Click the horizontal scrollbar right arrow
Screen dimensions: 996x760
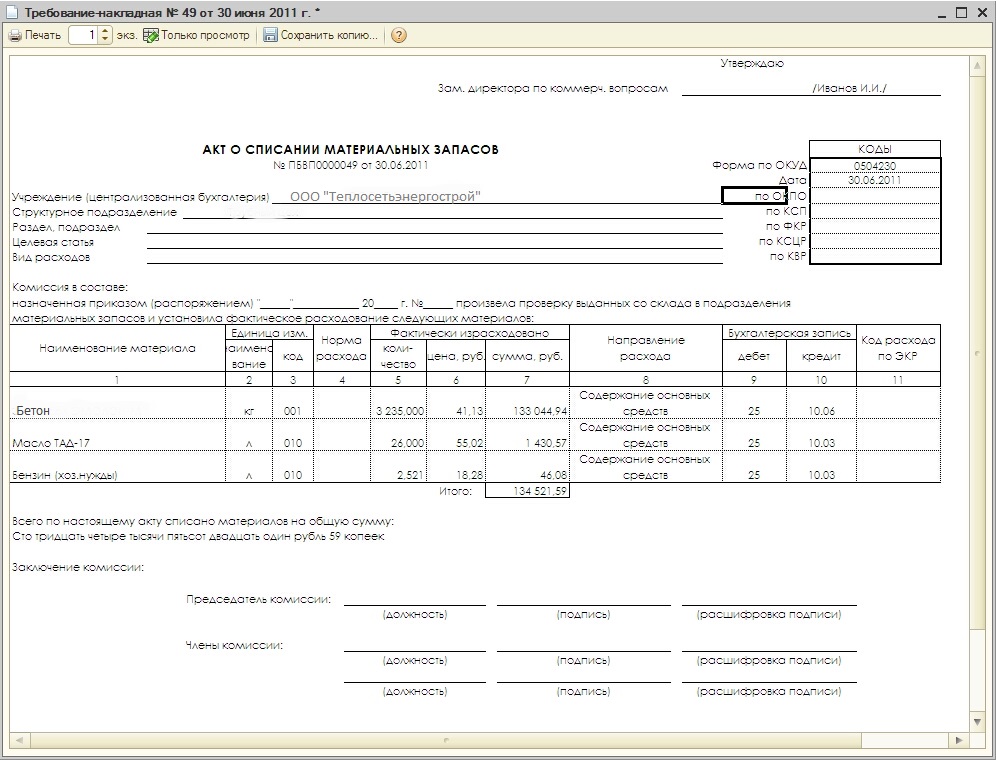pyautogui.click(x=959, y=740)
